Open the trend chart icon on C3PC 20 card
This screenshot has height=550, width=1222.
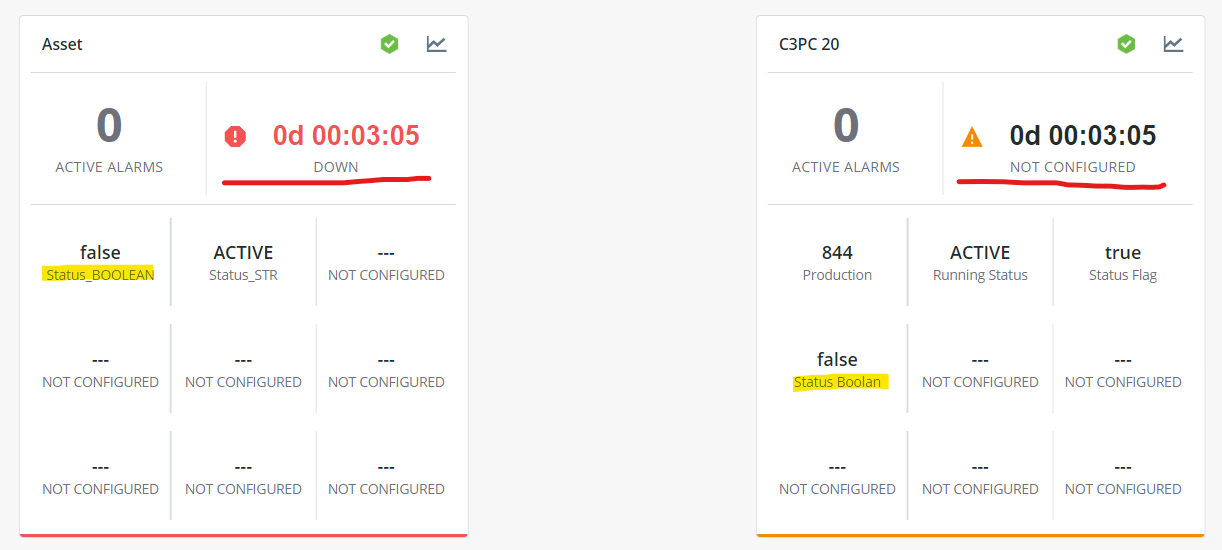1173,44
